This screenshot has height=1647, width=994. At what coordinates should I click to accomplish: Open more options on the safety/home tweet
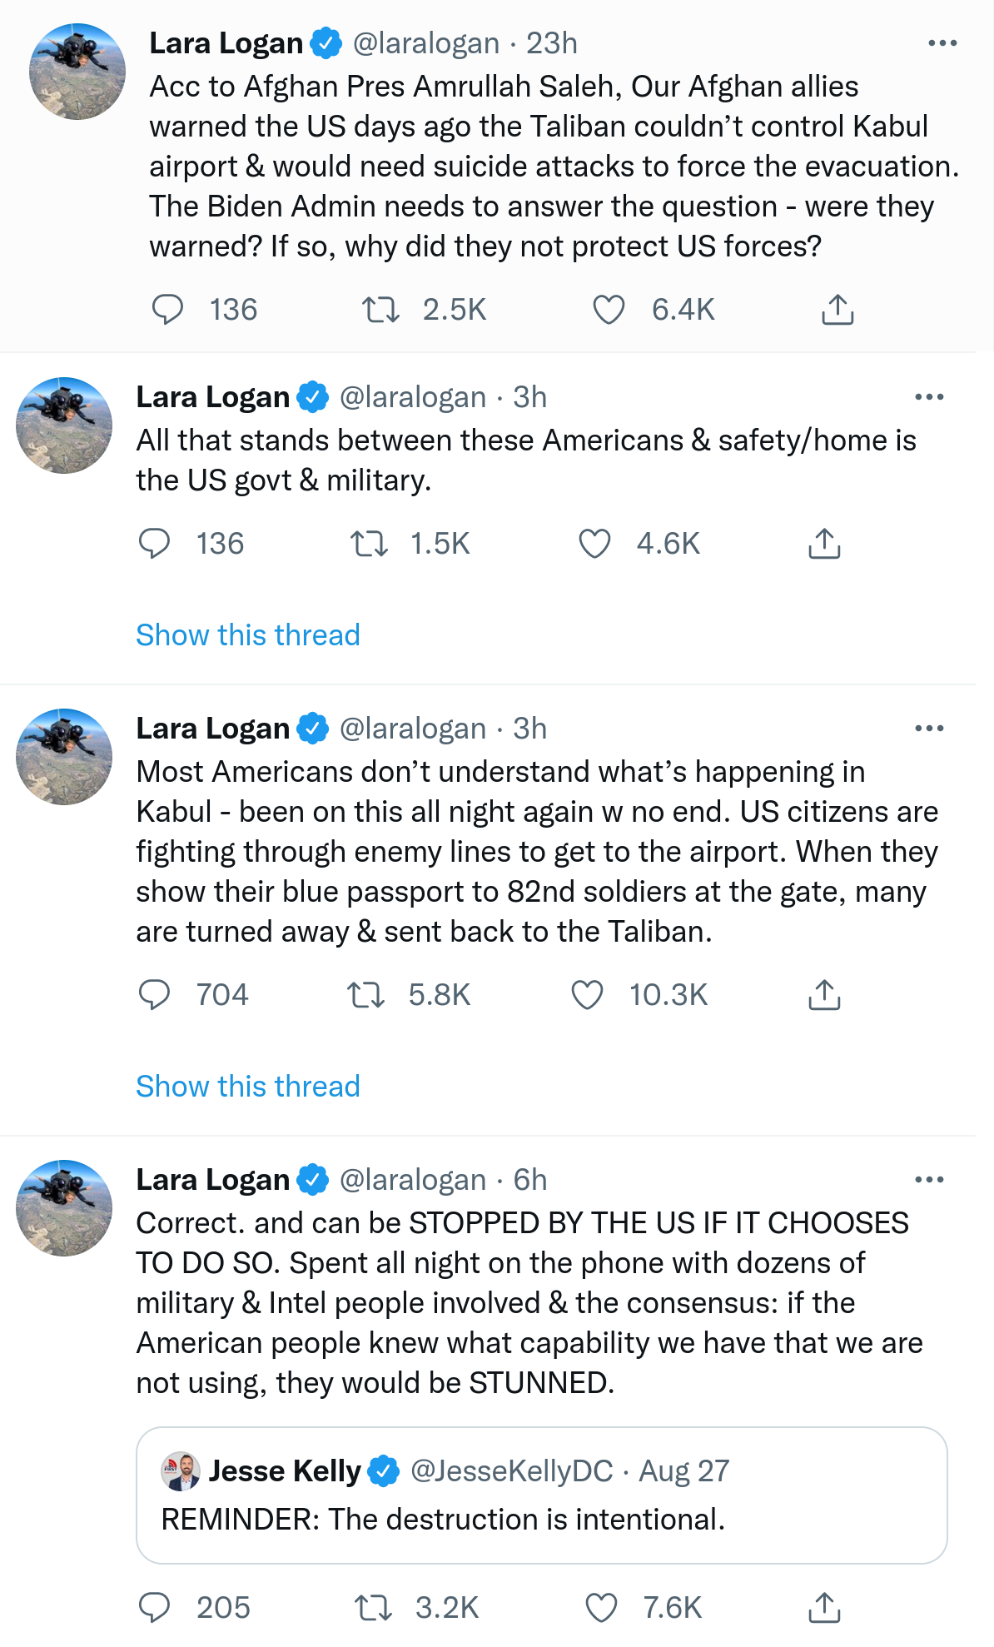click(x=929, y=397)
